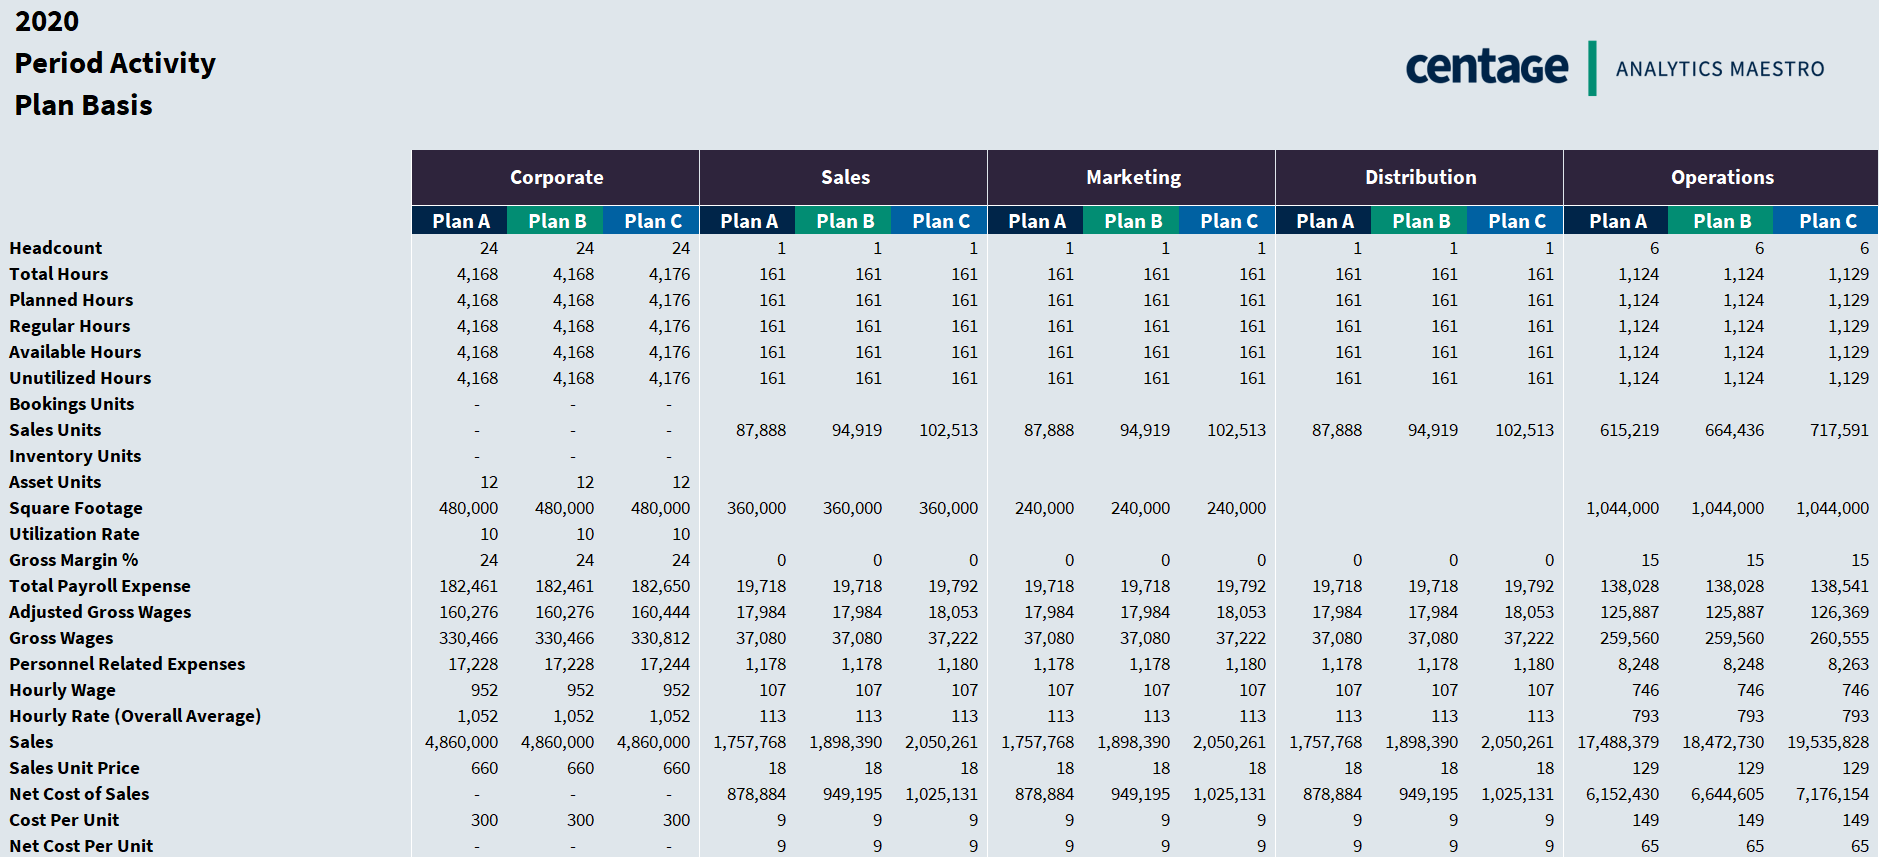
Task: Select the Headcount row label
Action: coord(56,248)
